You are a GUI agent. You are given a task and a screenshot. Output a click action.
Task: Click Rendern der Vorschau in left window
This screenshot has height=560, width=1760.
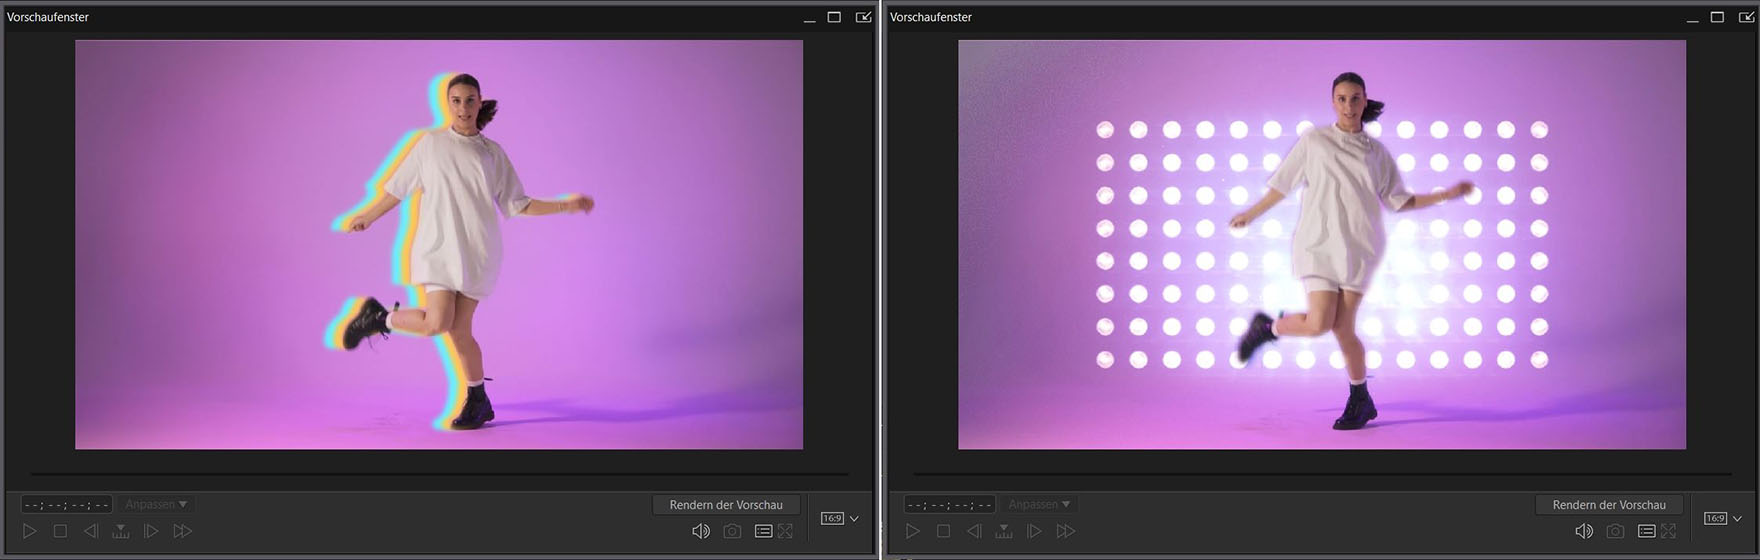point(726,505)
